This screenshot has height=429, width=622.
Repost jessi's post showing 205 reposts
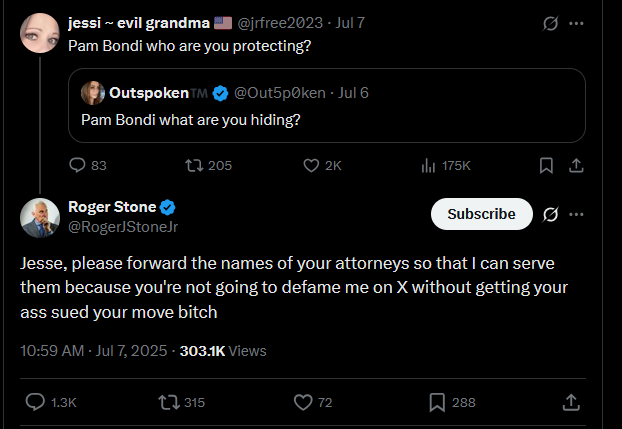(x=209, y=165)
